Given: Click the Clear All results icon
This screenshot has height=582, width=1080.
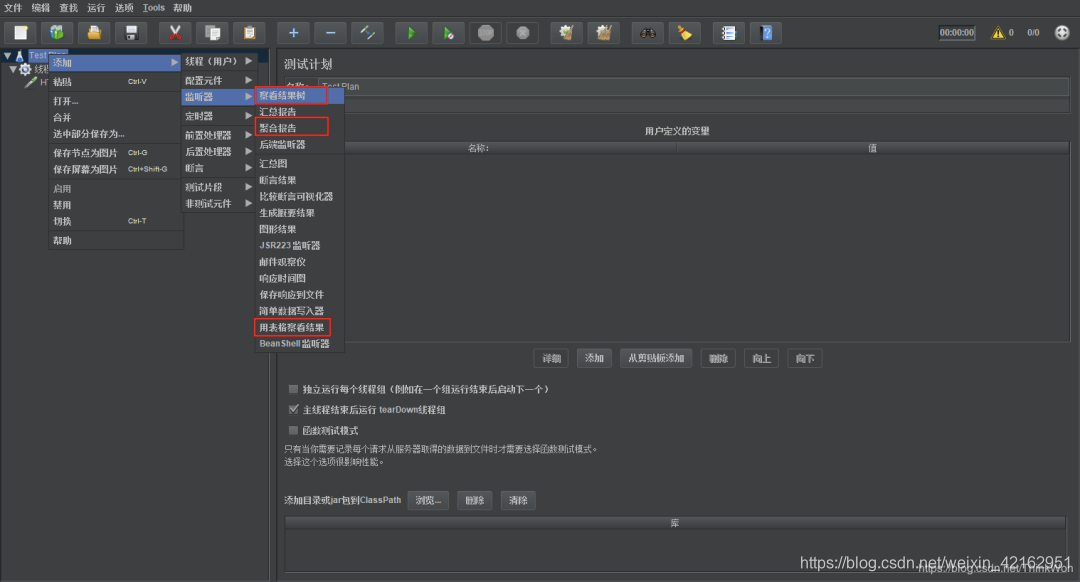Looking at the screenshot, I should 603,32.
